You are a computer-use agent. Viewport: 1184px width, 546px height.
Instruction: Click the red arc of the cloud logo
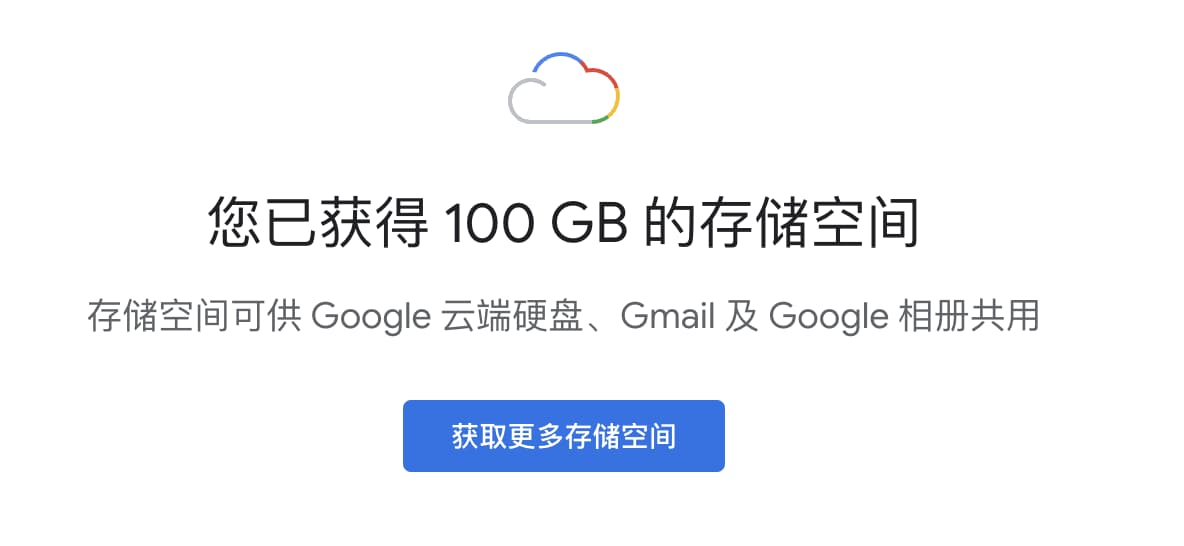coord(604,79)
